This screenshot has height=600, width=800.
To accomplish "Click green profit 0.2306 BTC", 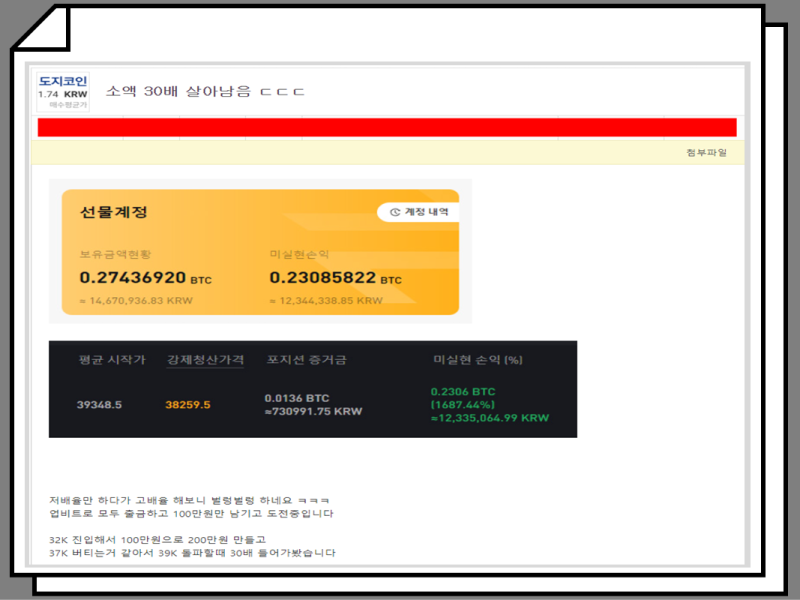I will (463, 391).
